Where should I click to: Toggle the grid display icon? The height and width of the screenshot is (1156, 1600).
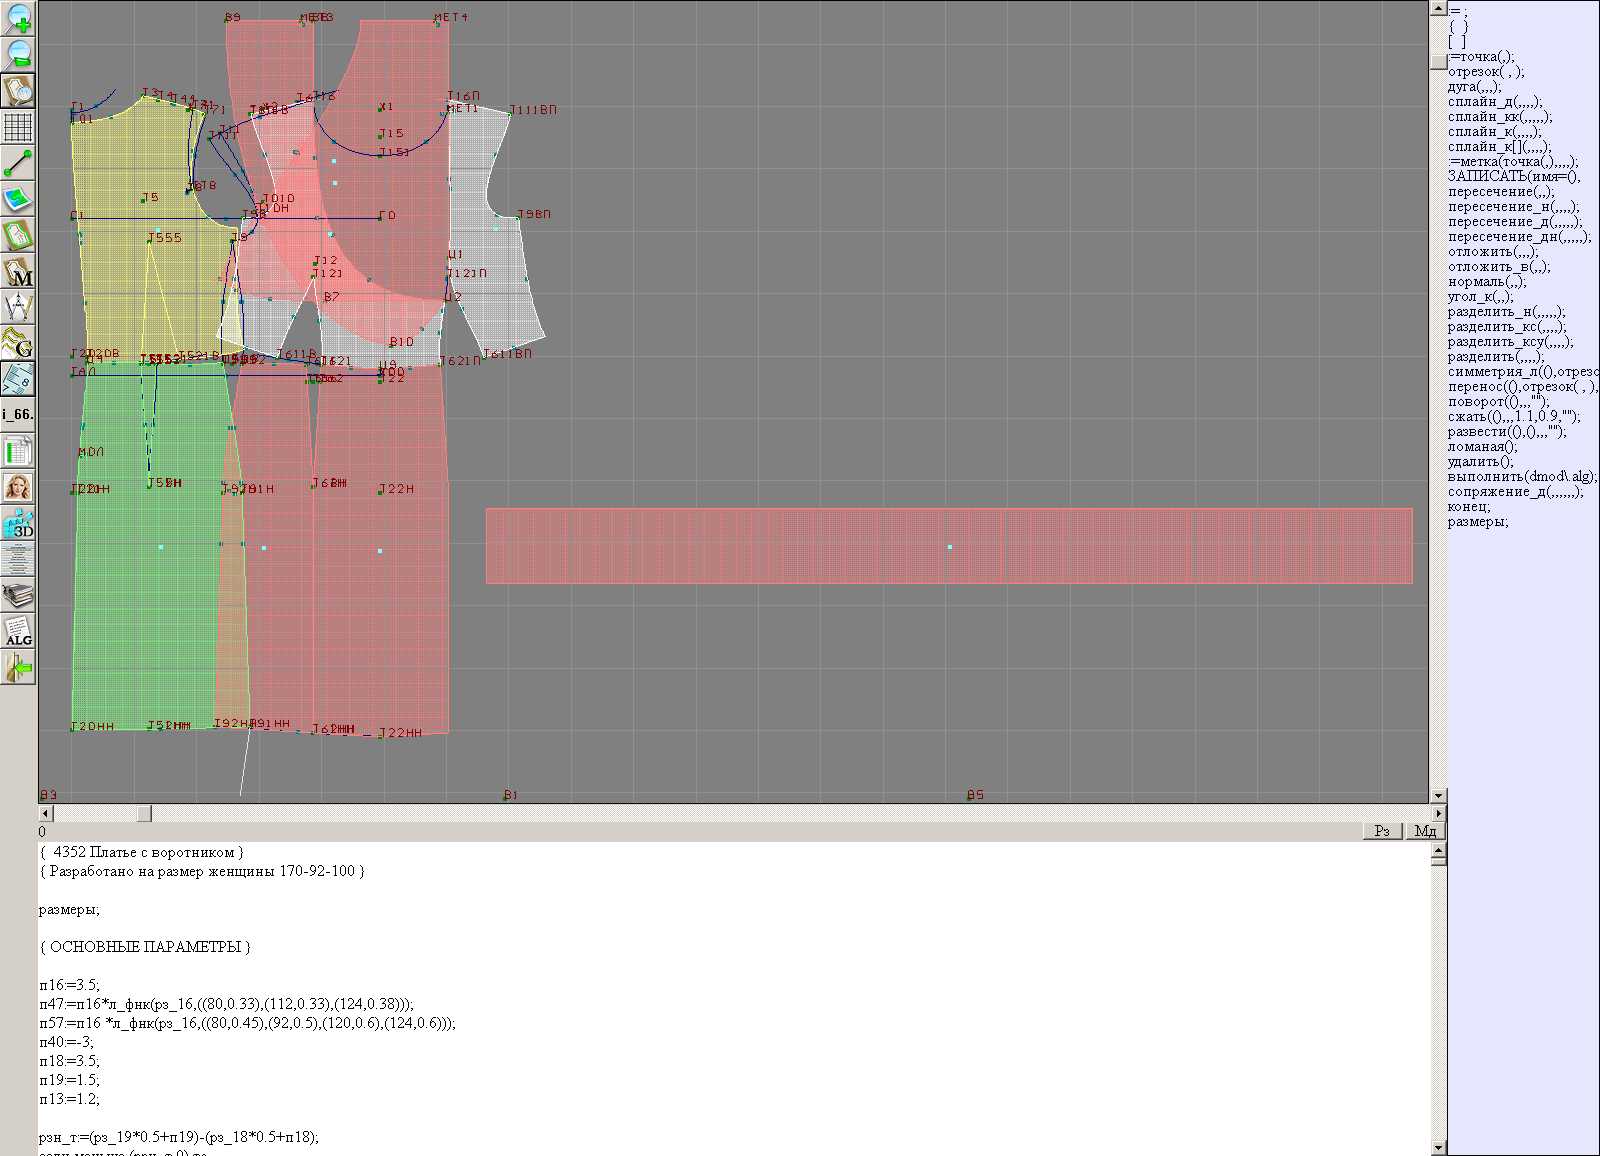pos(18,127)
